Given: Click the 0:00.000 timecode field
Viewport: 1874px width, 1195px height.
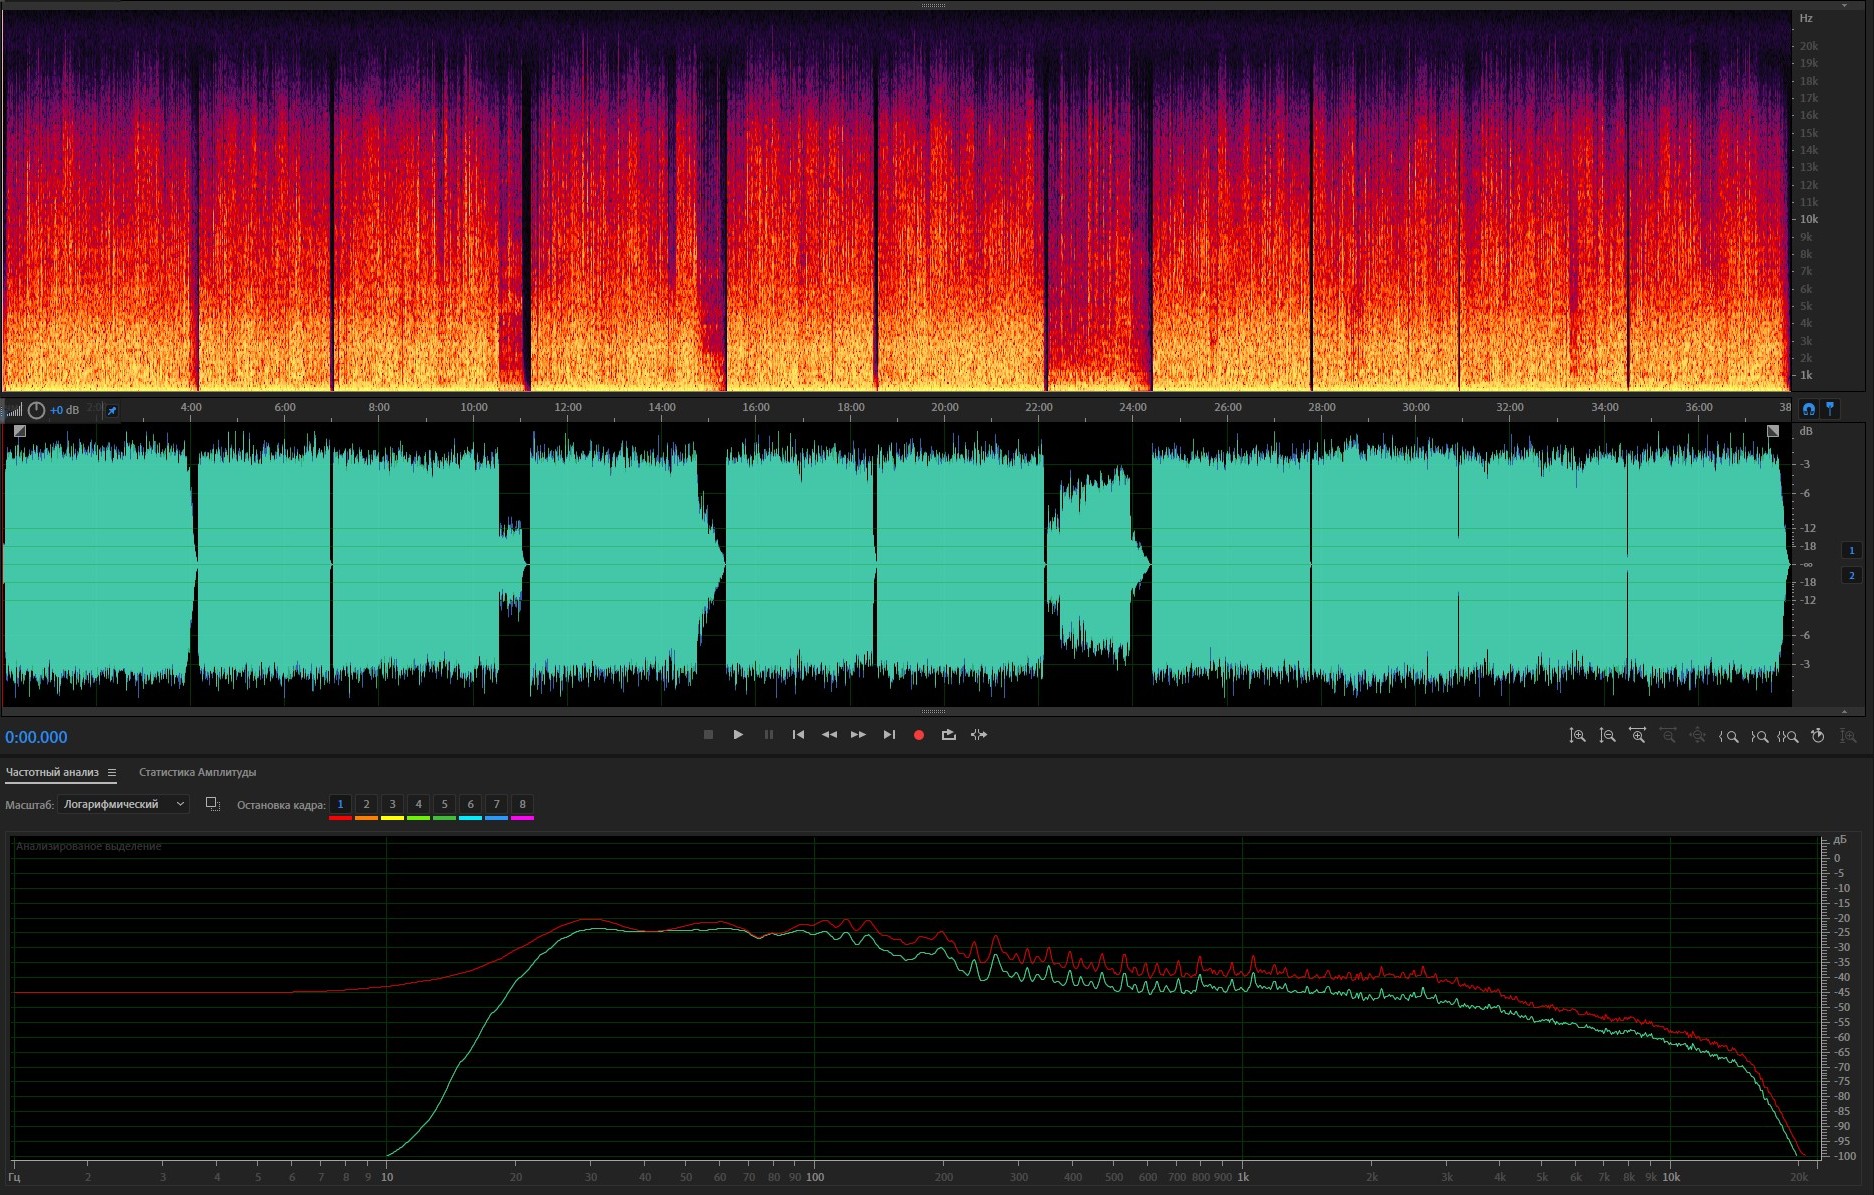Looking at the screenshot, I should (x=36, y=737).
